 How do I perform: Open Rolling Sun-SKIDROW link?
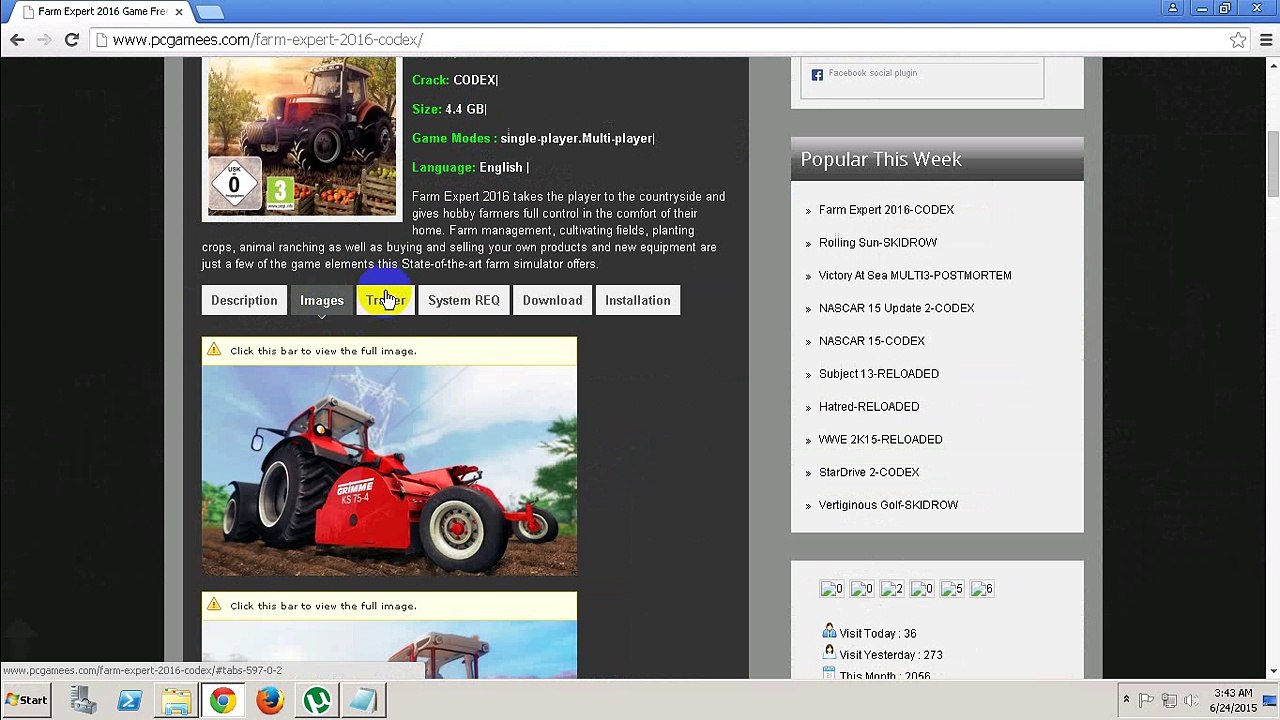878,243
